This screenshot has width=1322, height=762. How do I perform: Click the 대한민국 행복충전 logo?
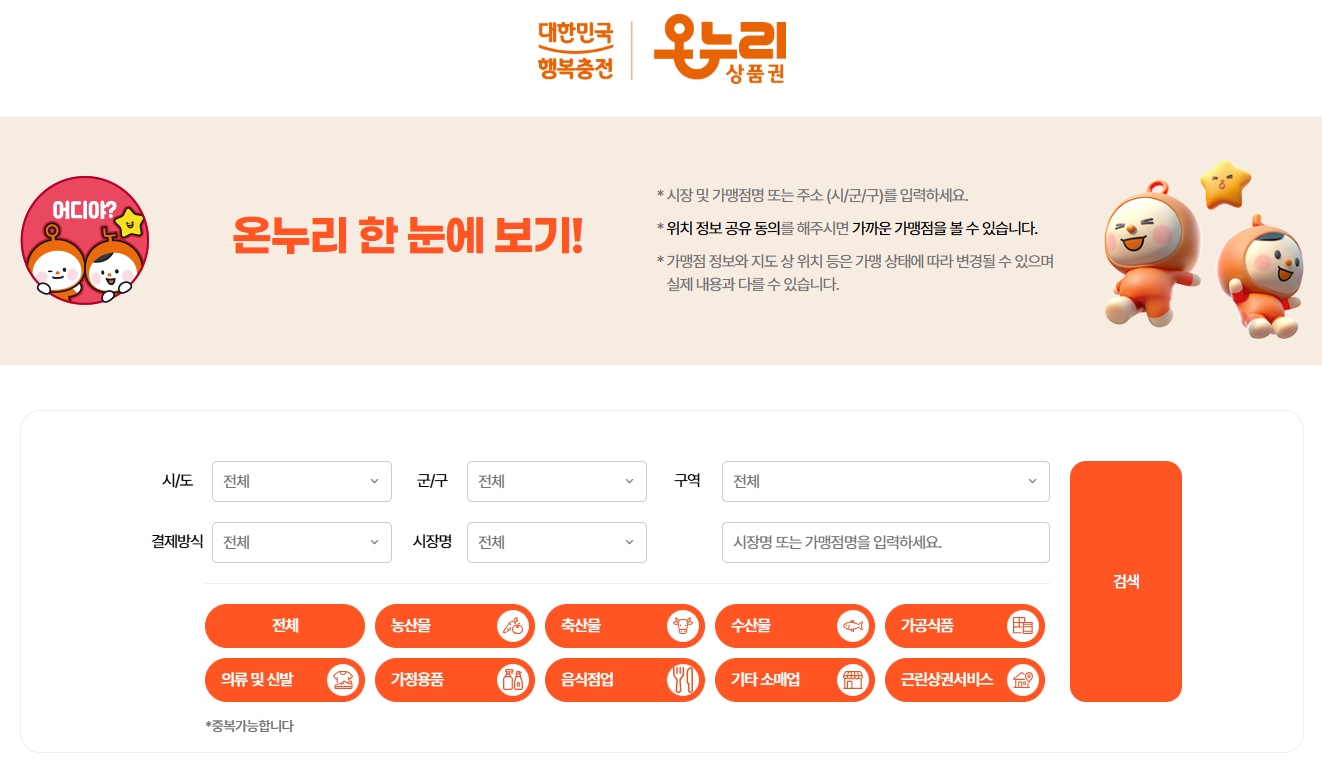[575, 50]
